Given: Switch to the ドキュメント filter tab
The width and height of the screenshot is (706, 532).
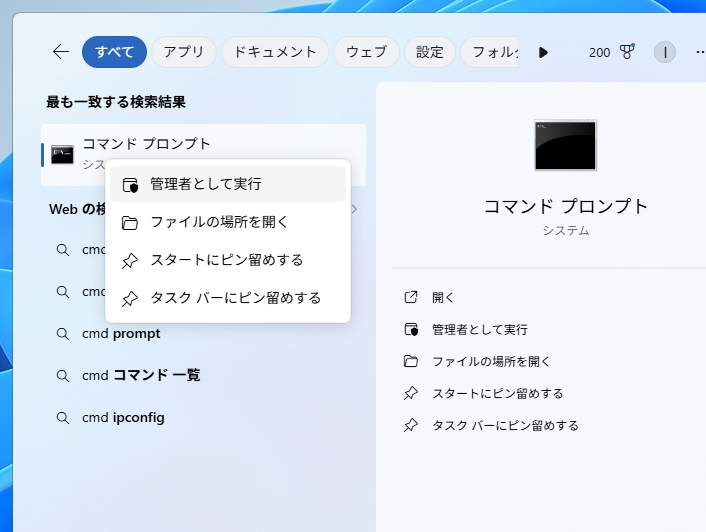Looking at the screenshot, I should tap(274, 52).
